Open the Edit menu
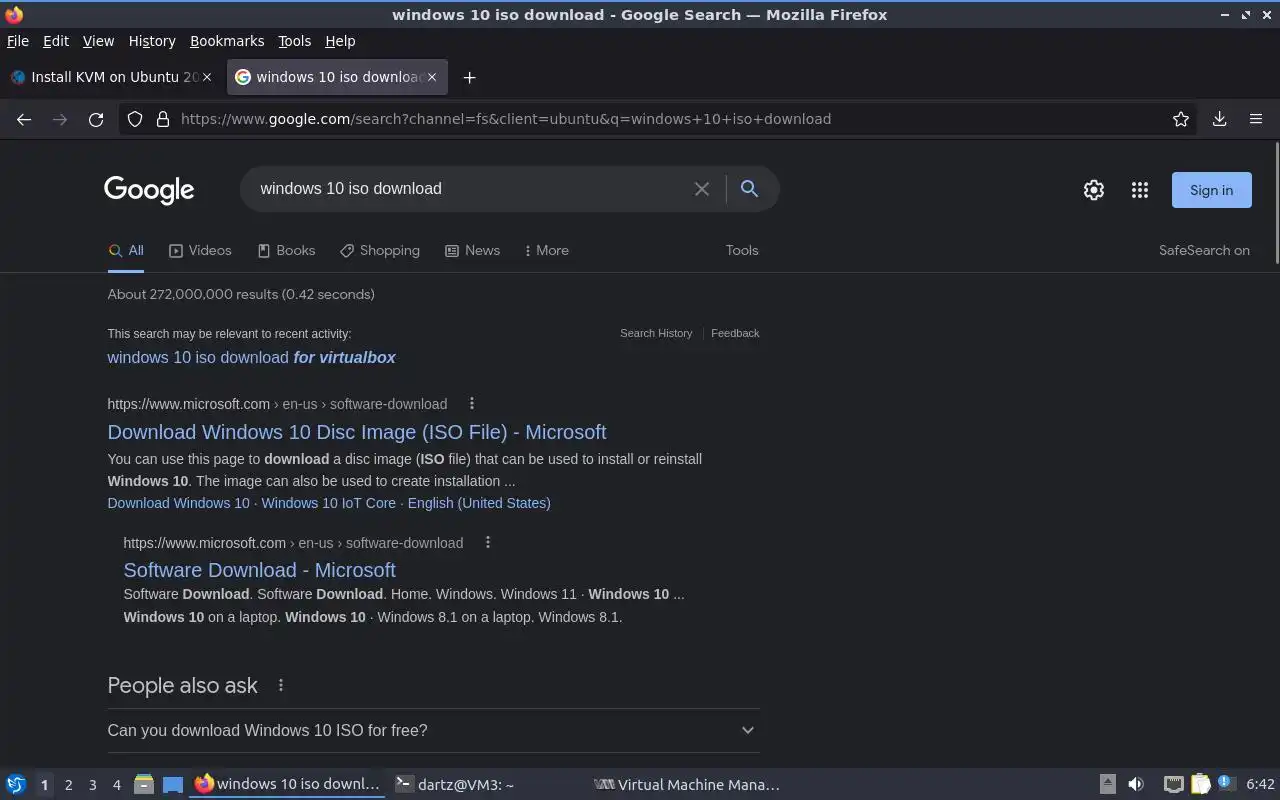Viewport: 1280px width, 800px height. [x=56, y=41]
